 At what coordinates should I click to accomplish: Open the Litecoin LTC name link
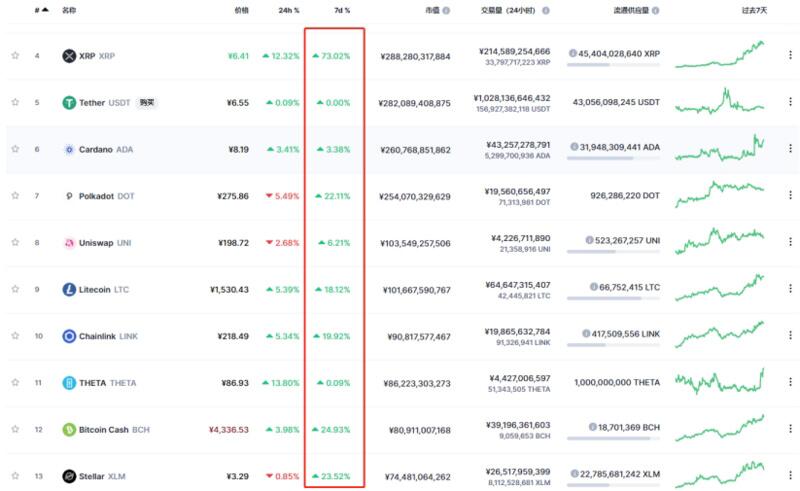[104, 289]
